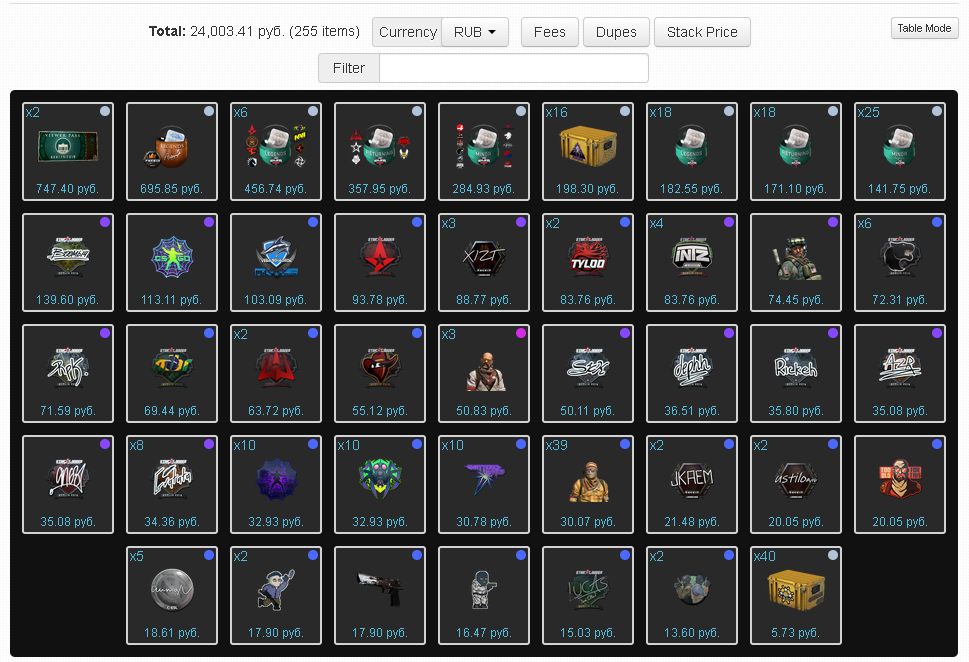The width and height of the screenshot is (969, 662).
Task: Select the INTZ sticker priced 83.76 руб.
Action: (x=692, y=262)
